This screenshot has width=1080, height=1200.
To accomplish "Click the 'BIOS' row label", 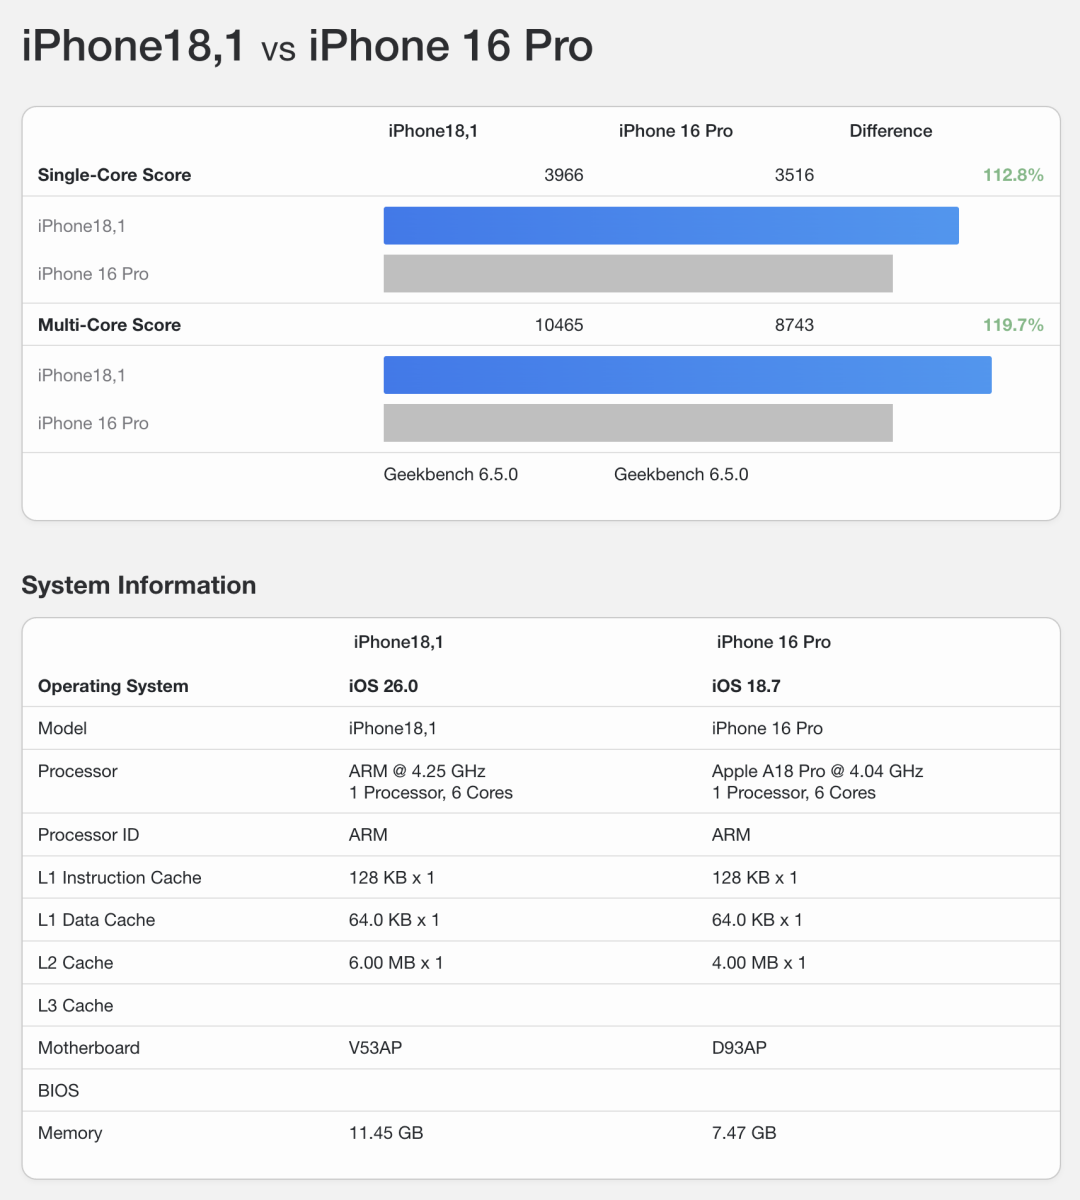I will click(x=58, y=1091).
